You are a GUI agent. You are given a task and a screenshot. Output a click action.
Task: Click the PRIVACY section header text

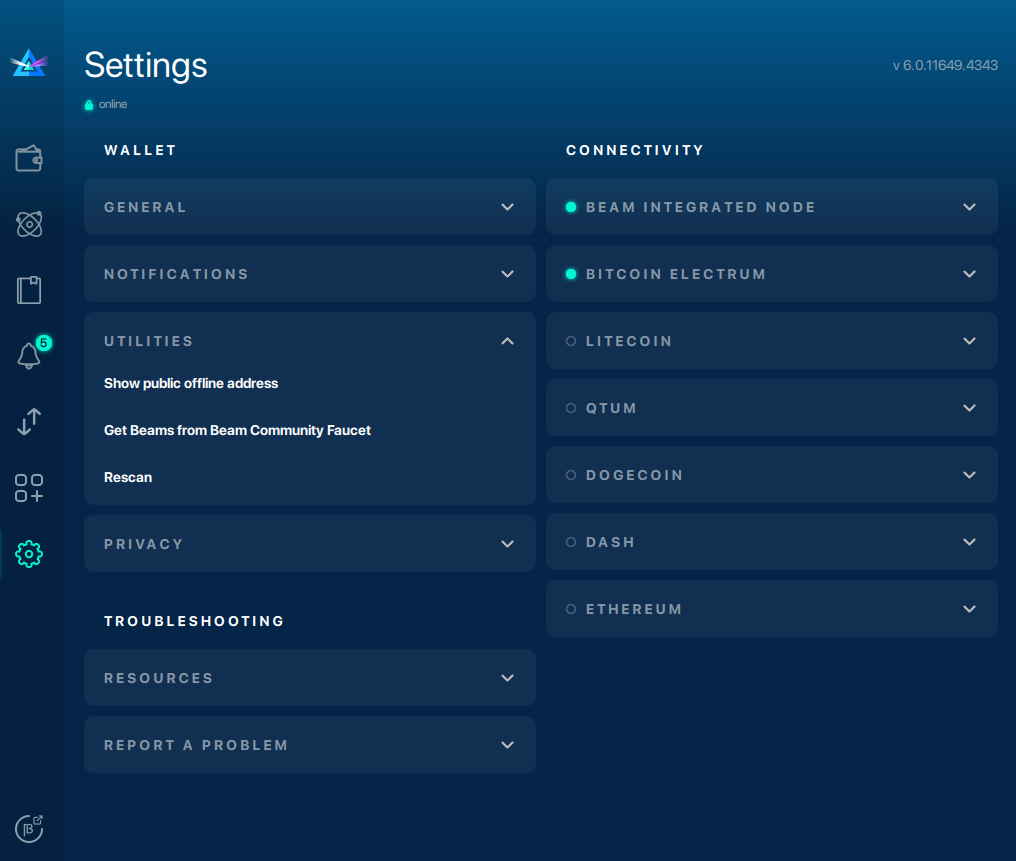[143, 544]
